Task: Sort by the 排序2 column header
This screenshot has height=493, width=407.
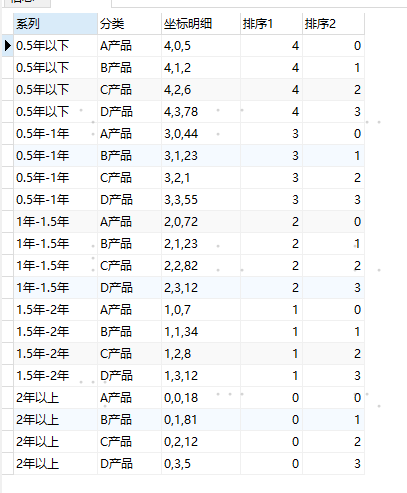Action: 333,24
